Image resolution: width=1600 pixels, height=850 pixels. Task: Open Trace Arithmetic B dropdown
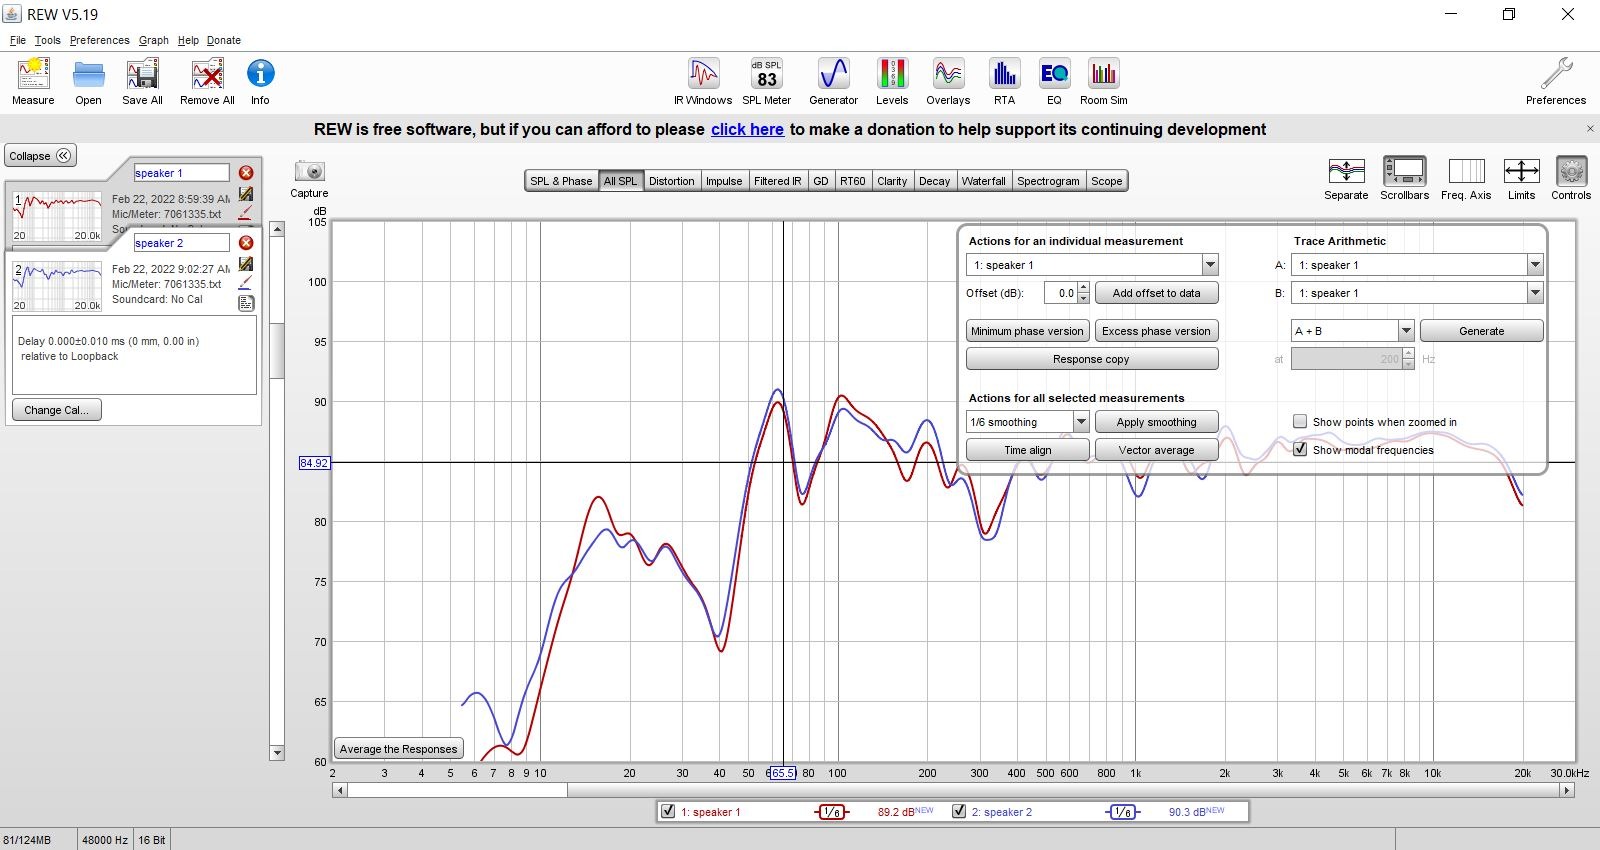tap(1535, 293)
